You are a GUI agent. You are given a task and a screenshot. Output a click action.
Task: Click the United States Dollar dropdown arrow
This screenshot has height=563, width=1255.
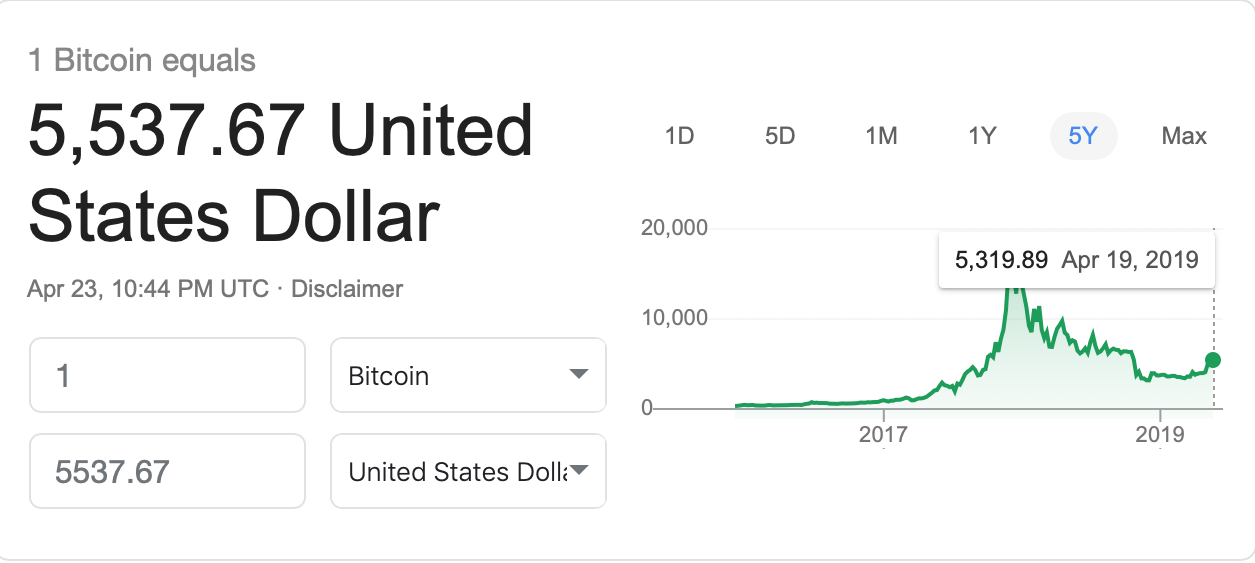578,471
